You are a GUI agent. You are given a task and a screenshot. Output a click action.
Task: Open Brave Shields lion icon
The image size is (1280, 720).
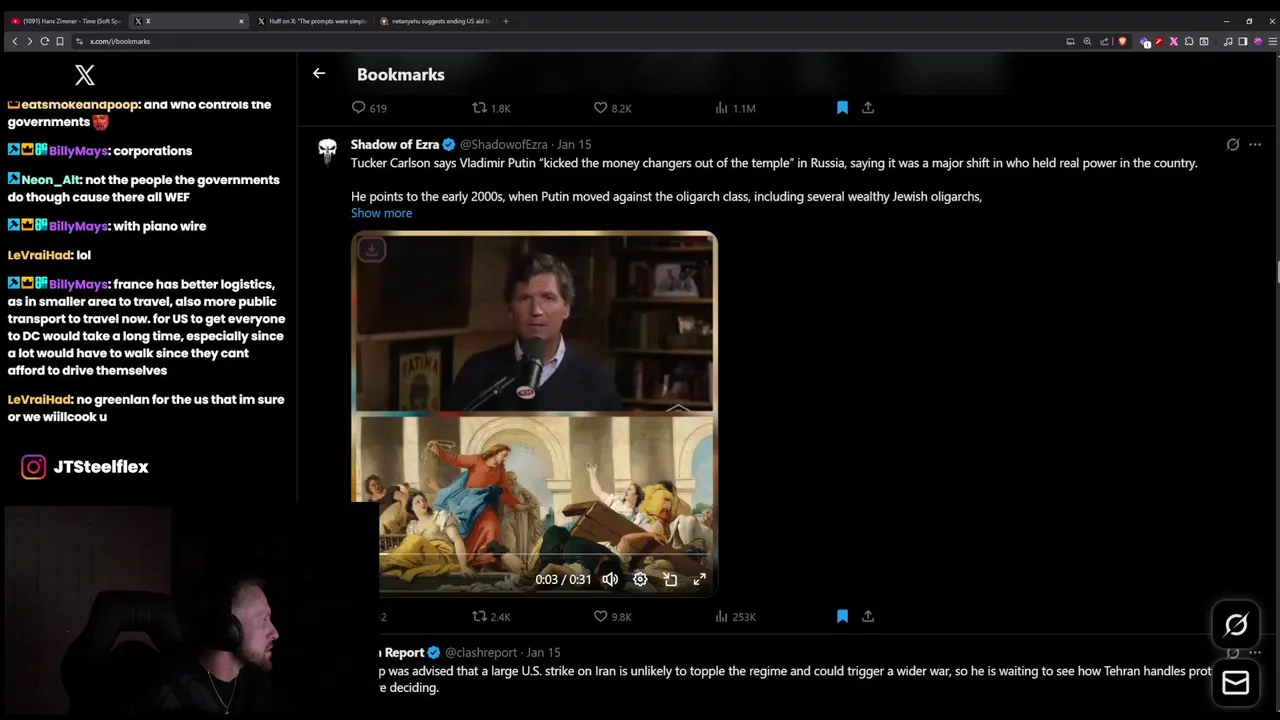tap(1122, 41)
